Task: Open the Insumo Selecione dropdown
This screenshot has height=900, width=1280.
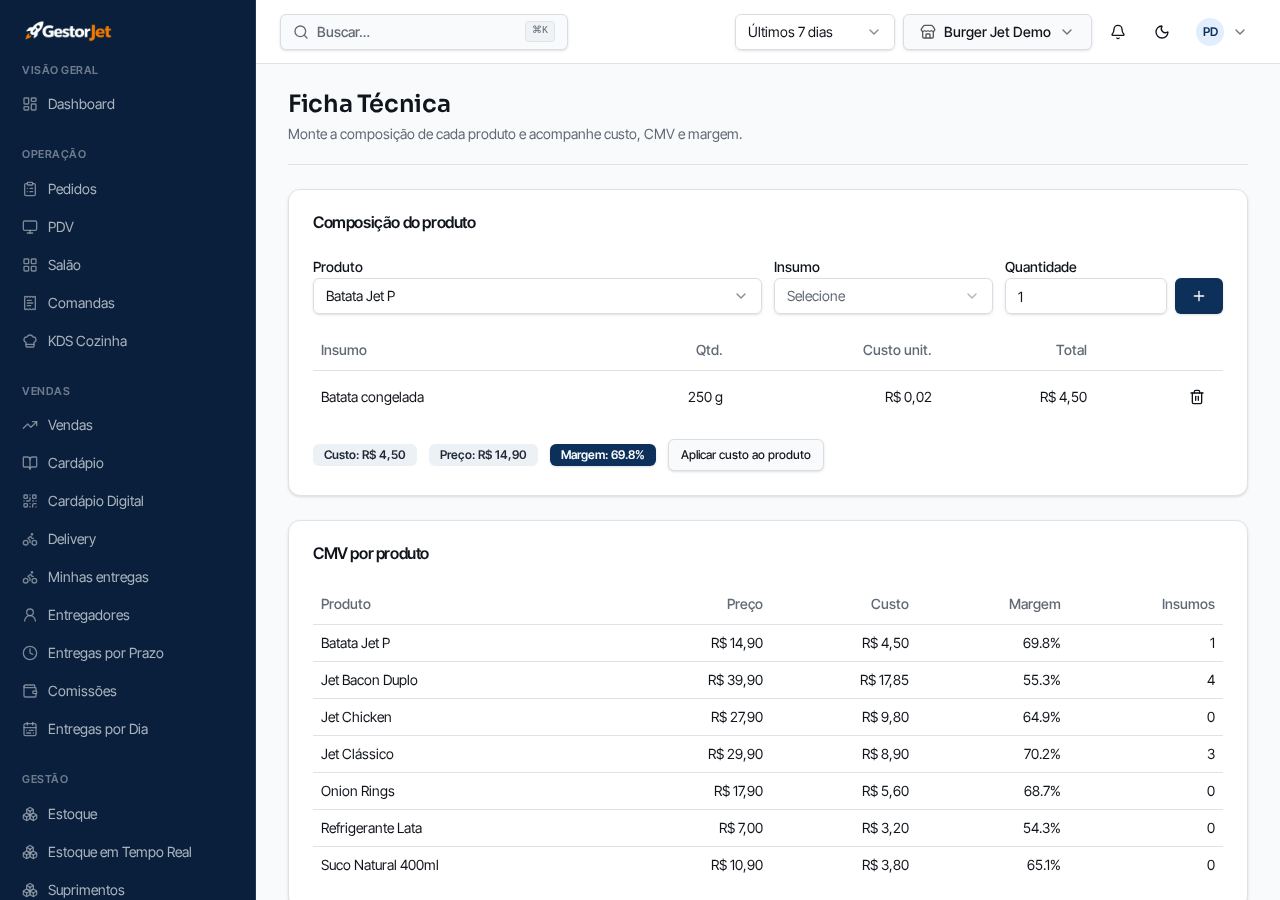Action: point(883,296)
